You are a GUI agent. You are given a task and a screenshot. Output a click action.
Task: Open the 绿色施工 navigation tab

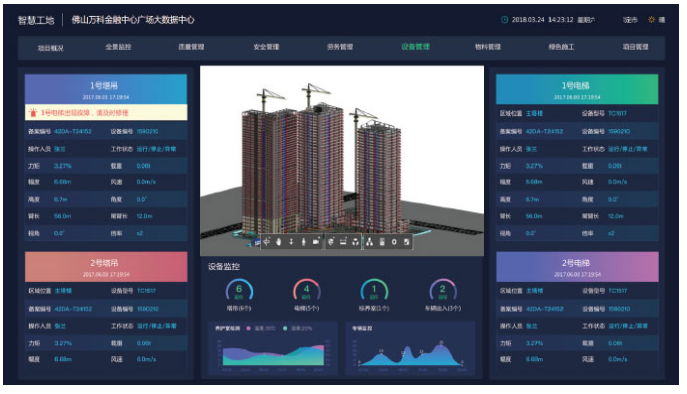point(561,47)
